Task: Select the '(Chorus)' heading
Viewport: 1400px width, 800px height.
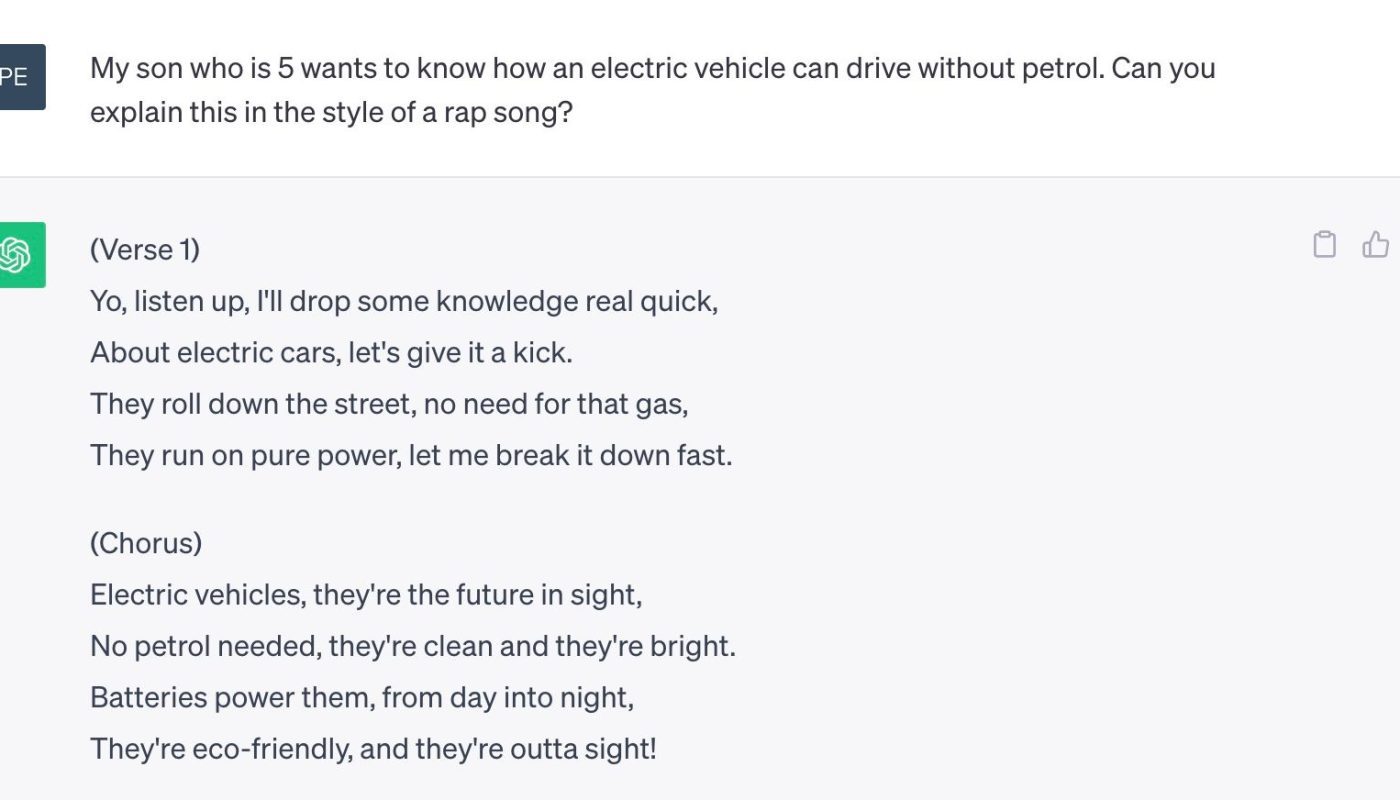Action: pos(146,544)
